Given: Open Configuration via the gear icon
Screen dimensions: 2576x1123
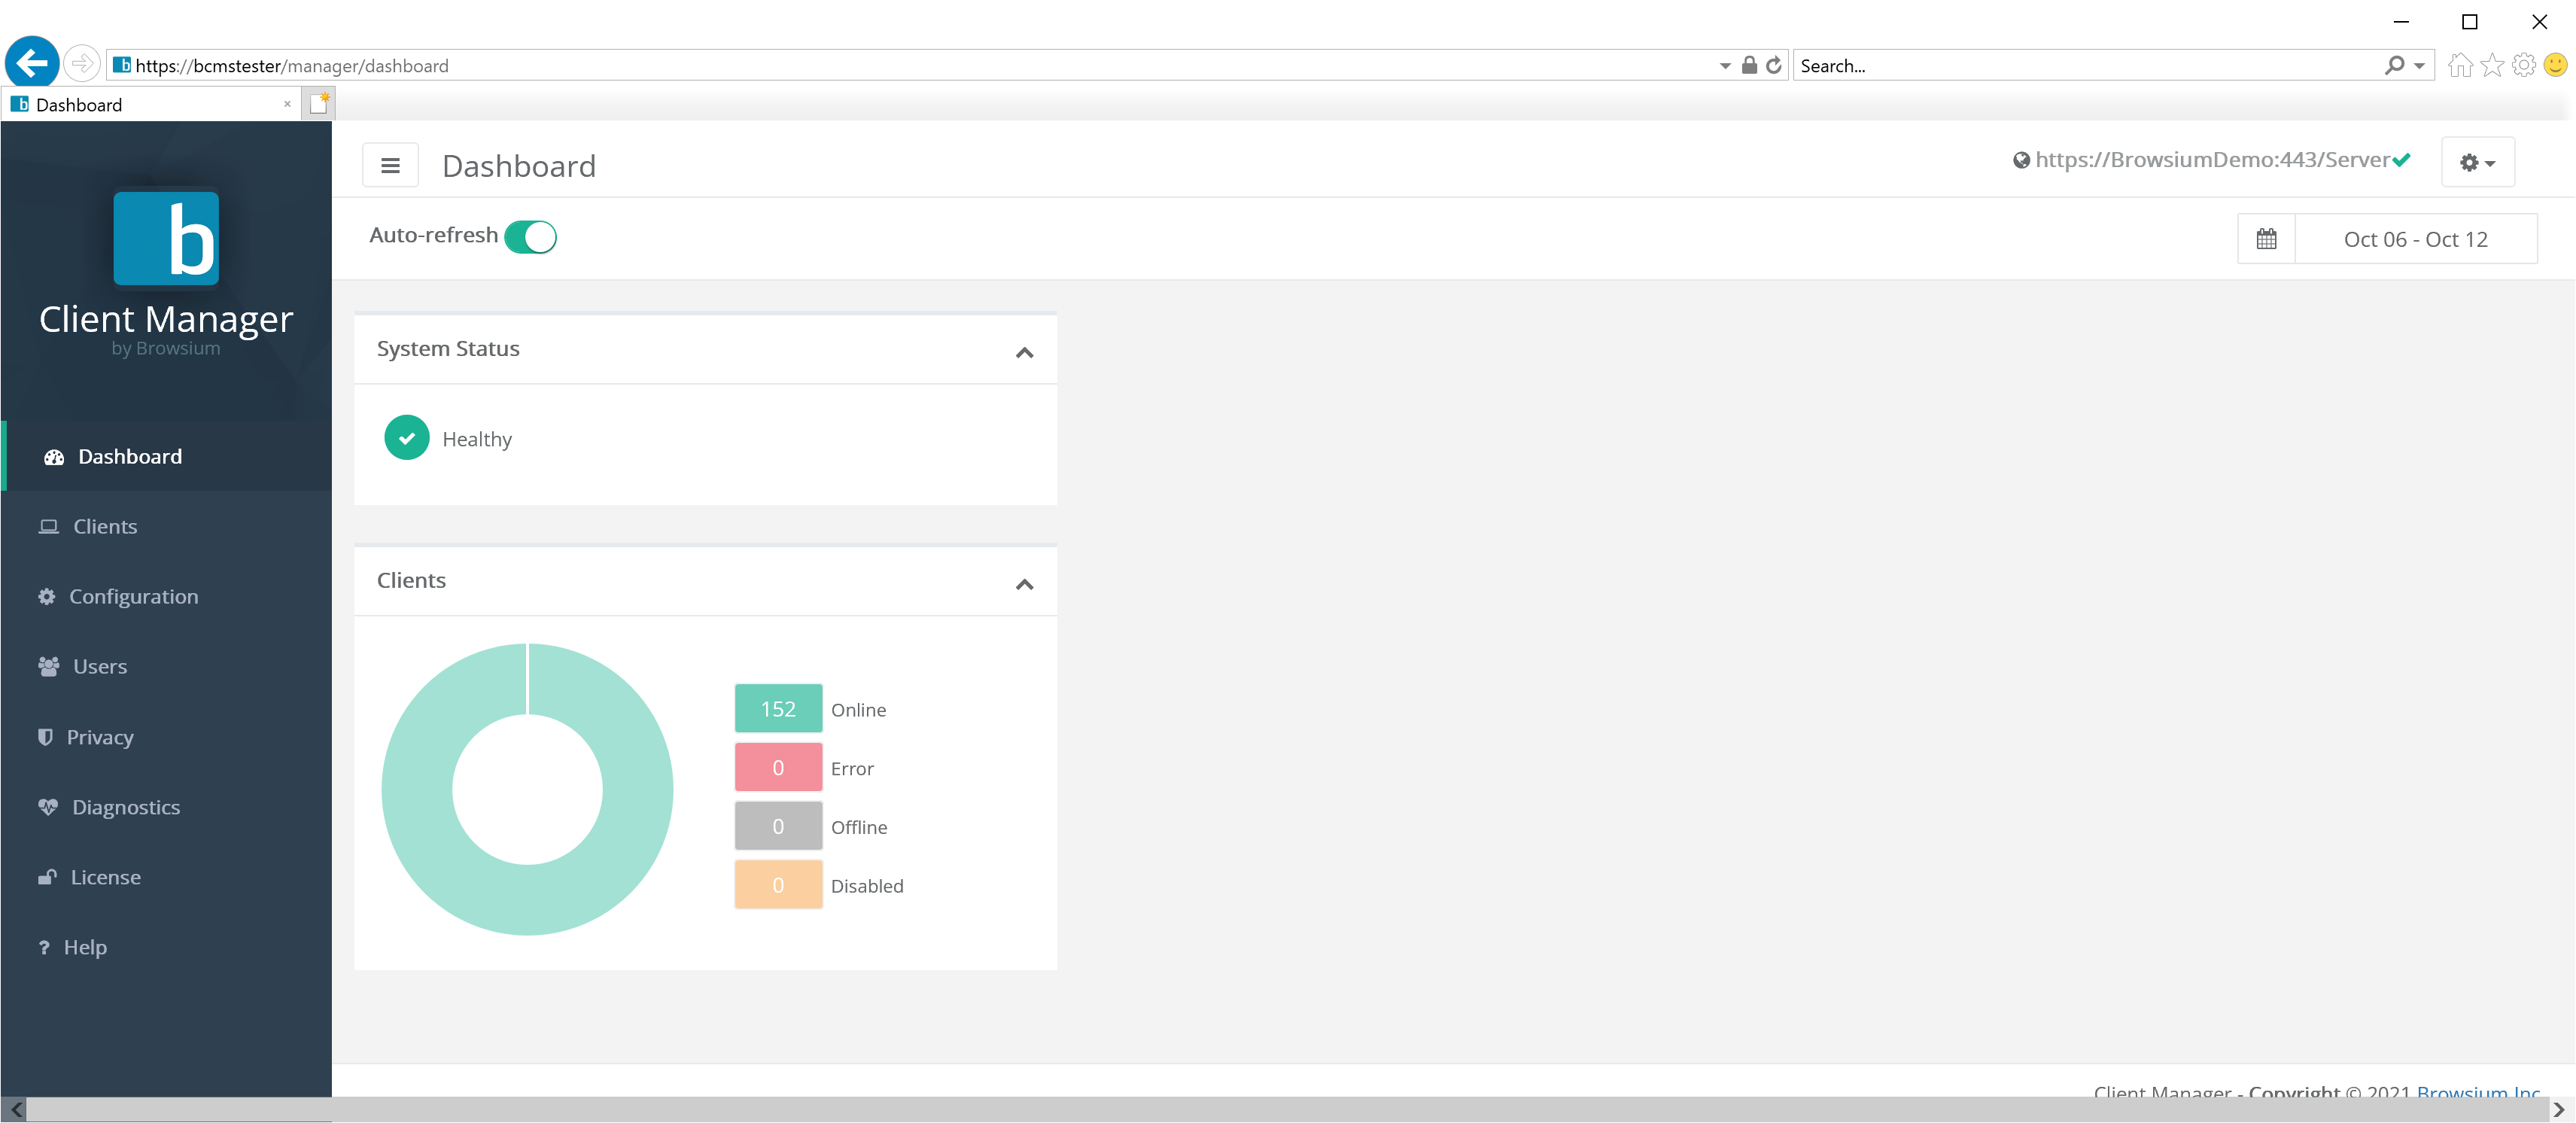Looking at the screenshot, I should [48, 596].
